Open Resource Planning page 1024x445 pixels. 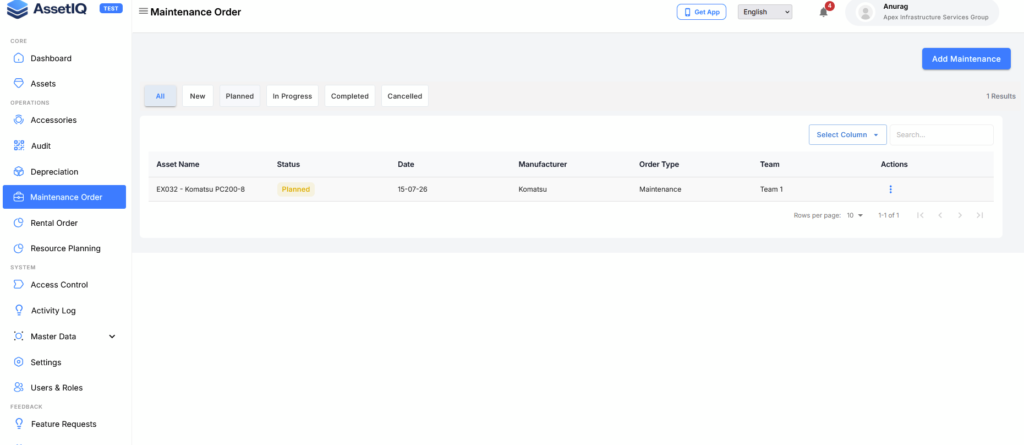point(65,248)
